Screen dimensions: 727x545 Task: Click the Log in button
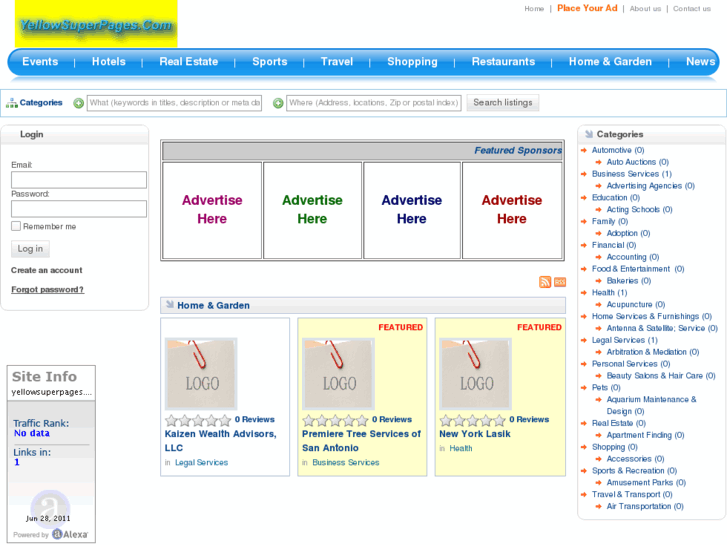[30, 249]
